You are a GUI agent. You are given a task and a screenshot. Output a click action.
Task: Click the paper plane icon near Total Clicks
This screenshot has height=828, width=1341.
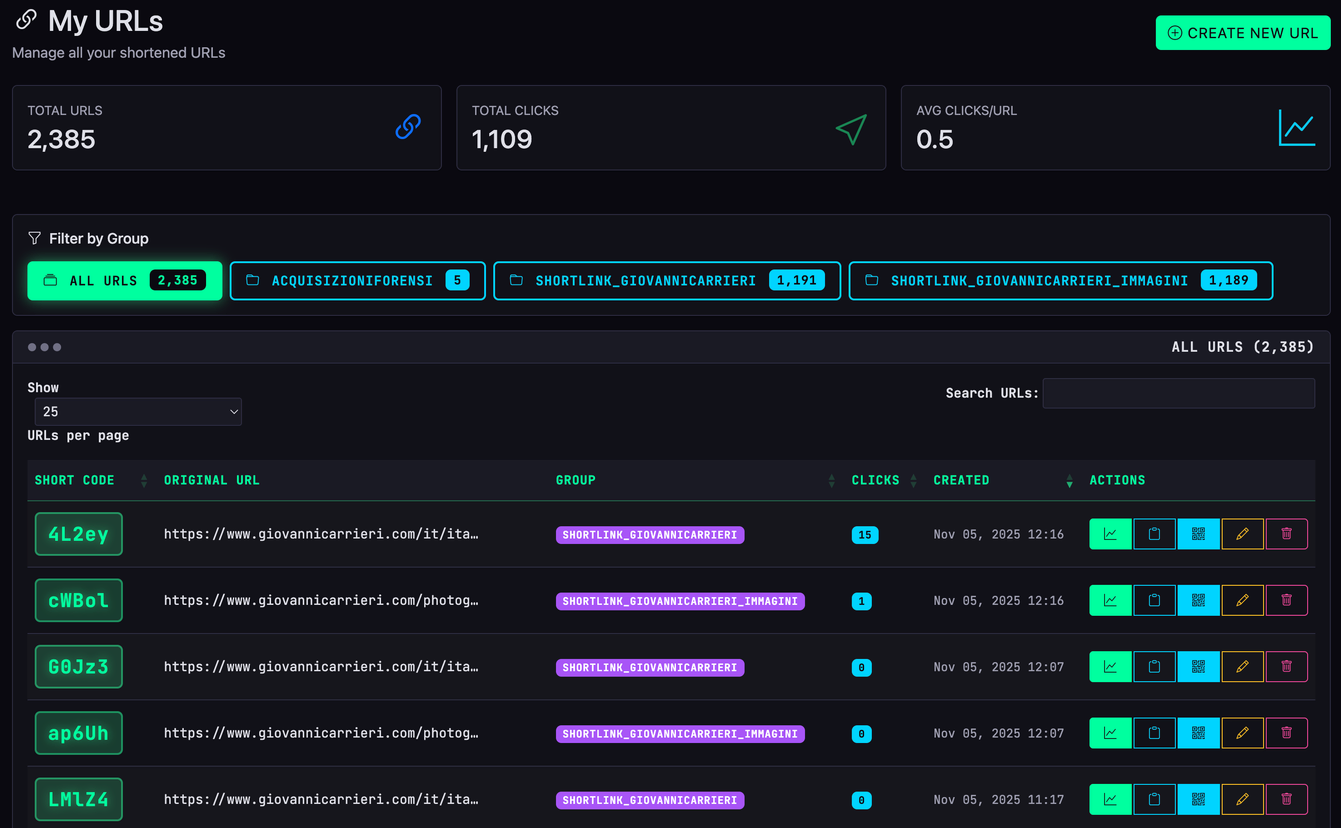click(851, 129)
